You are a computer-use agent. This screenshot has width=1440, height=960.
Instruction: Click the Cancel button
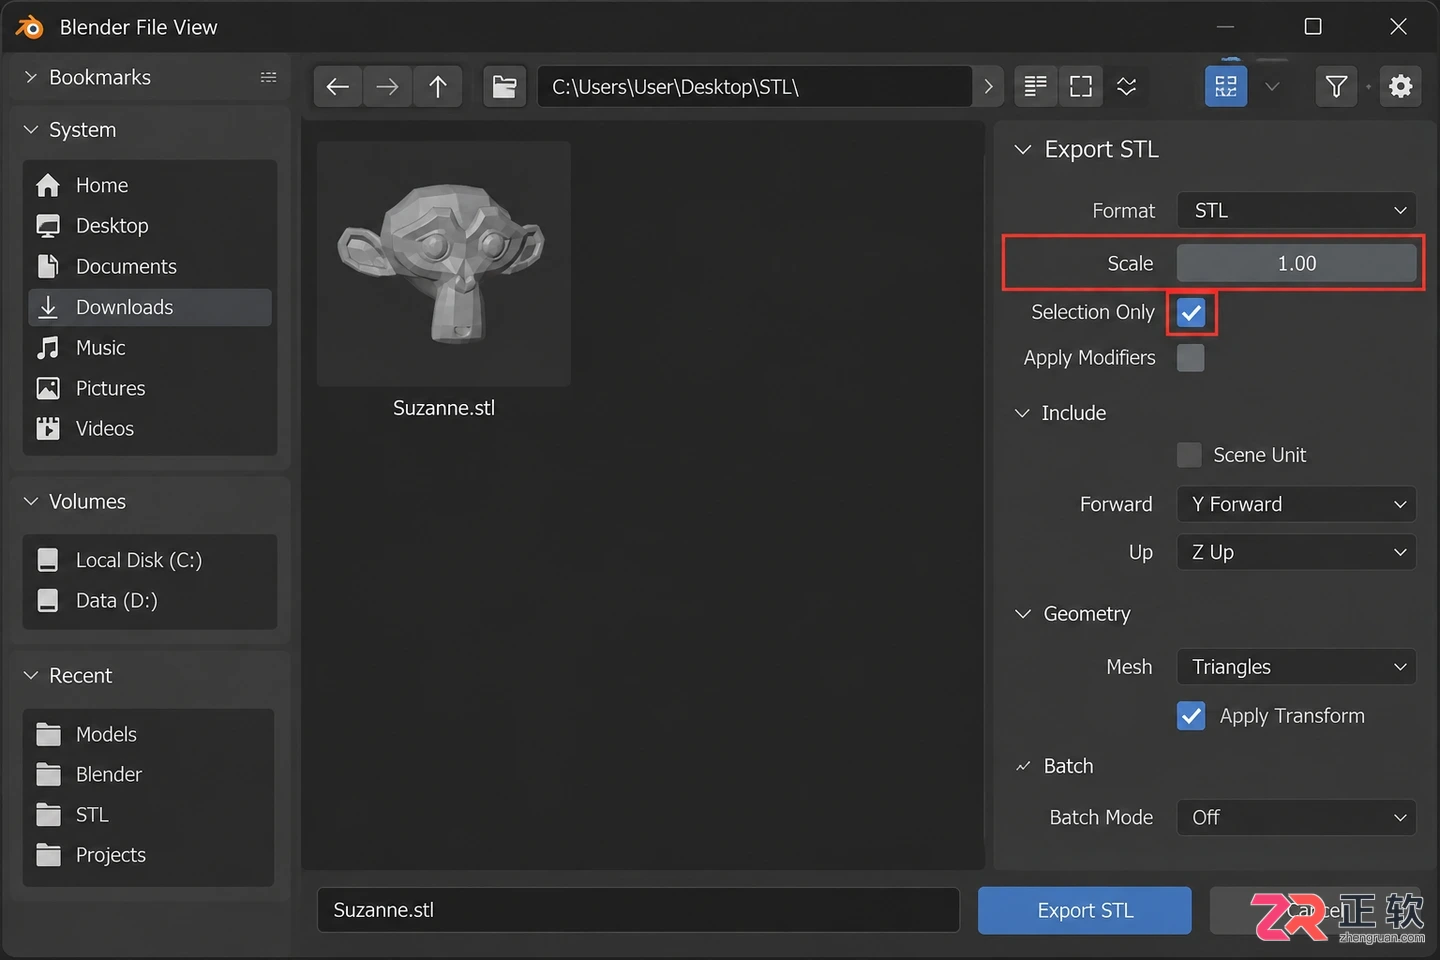click(x=1315, y=911)
